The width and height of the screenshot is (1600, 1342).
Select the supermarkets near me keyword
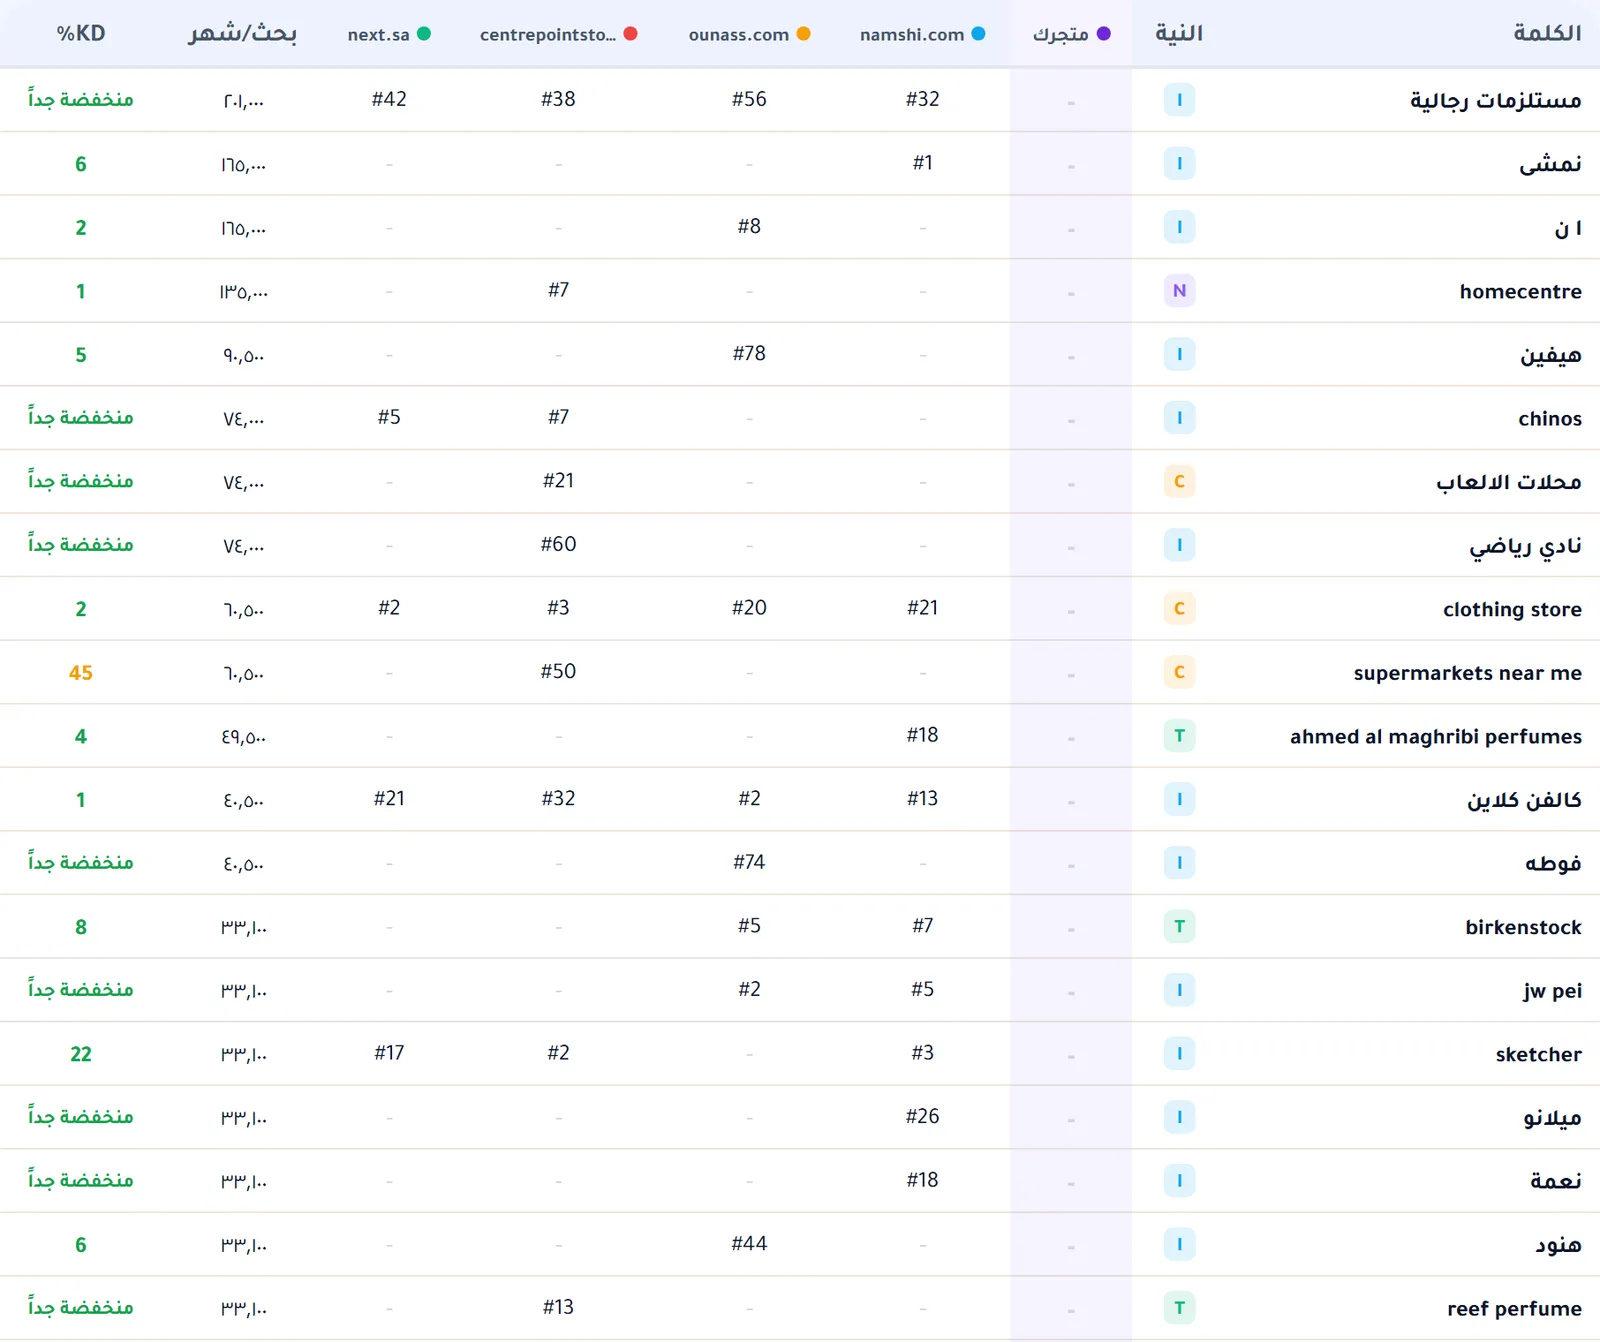pos(1468,673)
